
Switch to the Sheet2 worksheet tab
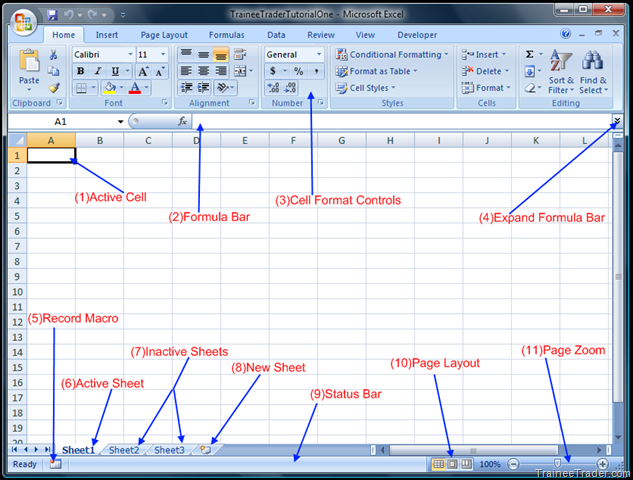point(124,450)
